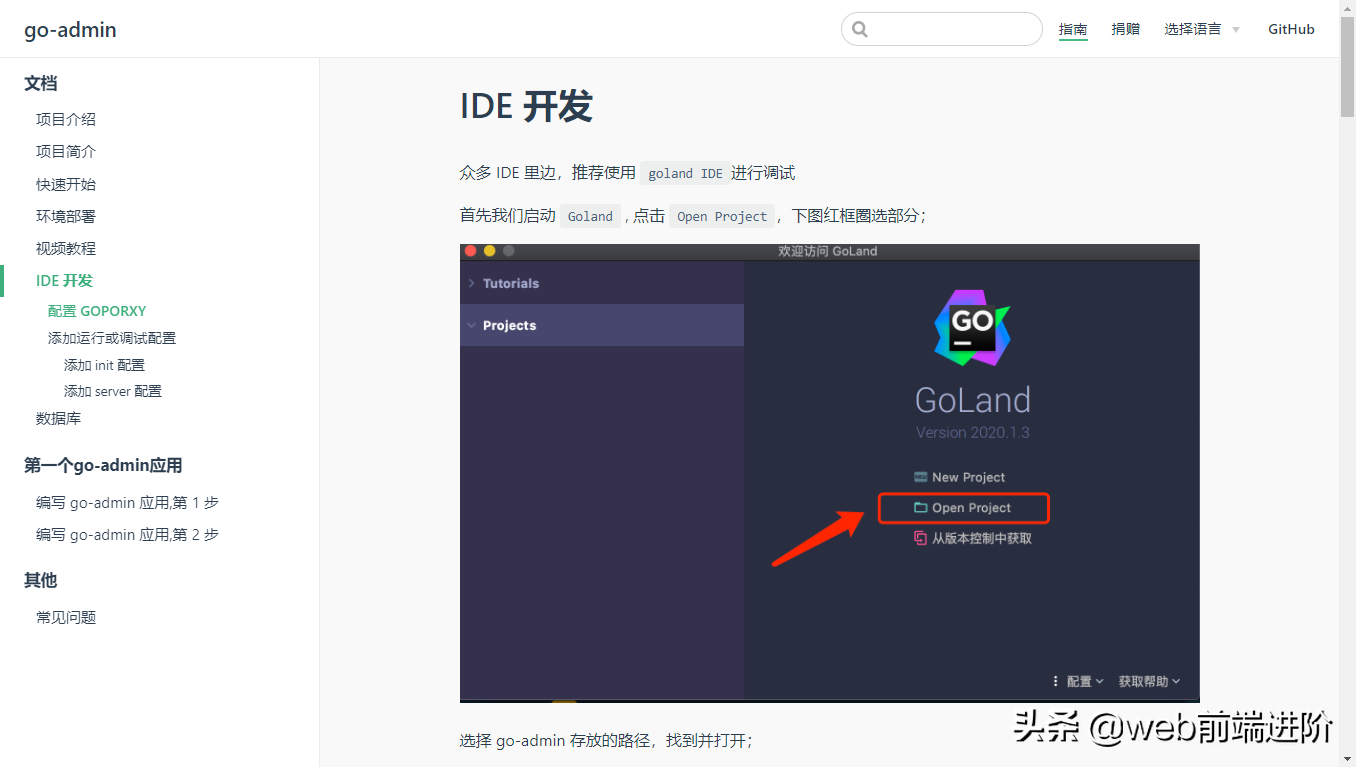Image resolution: width=1356 pixels, height=767 pixels.
Task: Click 从版本控制中获取 icon
Action: [x=921, y=538]
